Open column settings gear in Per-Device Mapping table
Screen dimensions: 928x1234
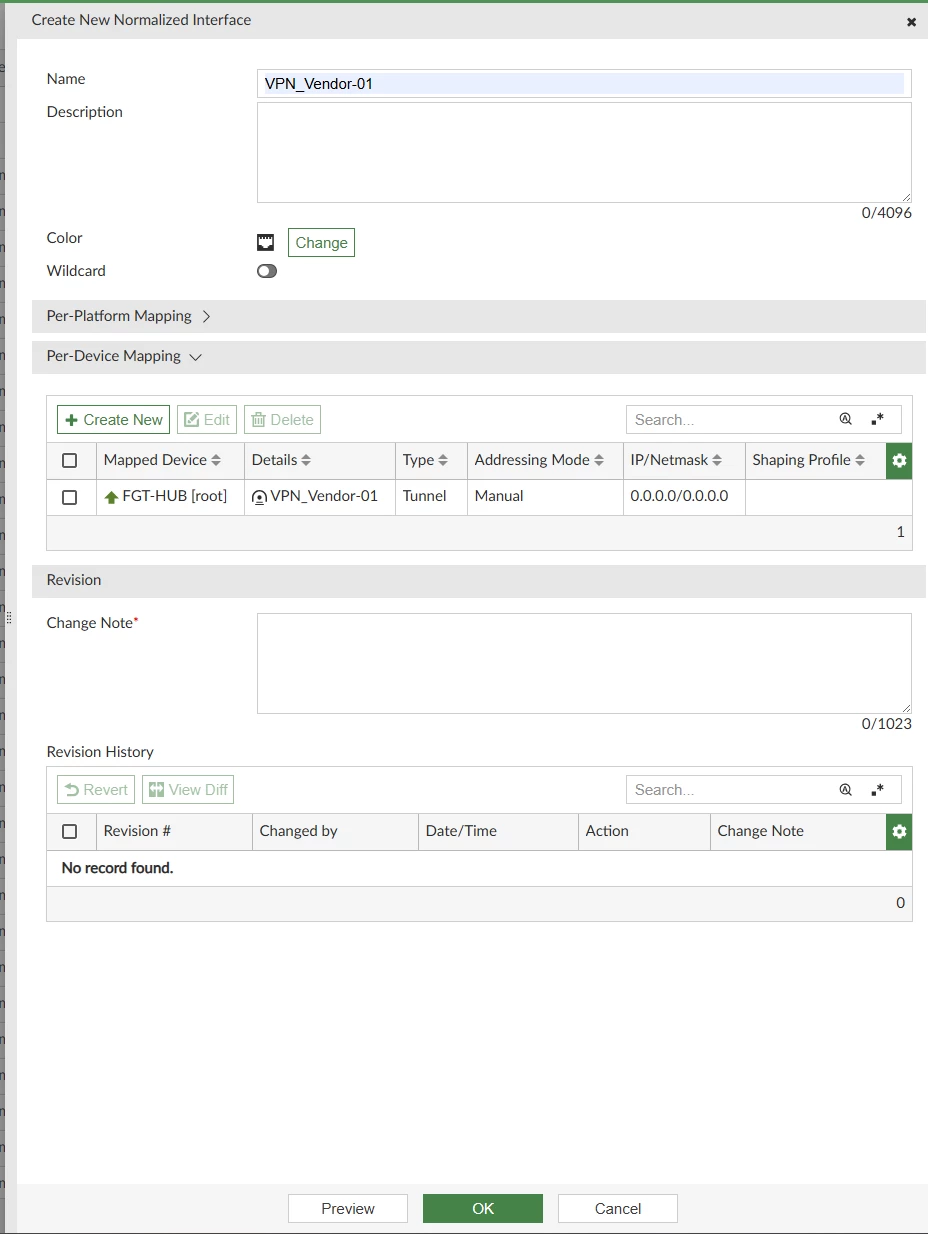tap(899, 460)
